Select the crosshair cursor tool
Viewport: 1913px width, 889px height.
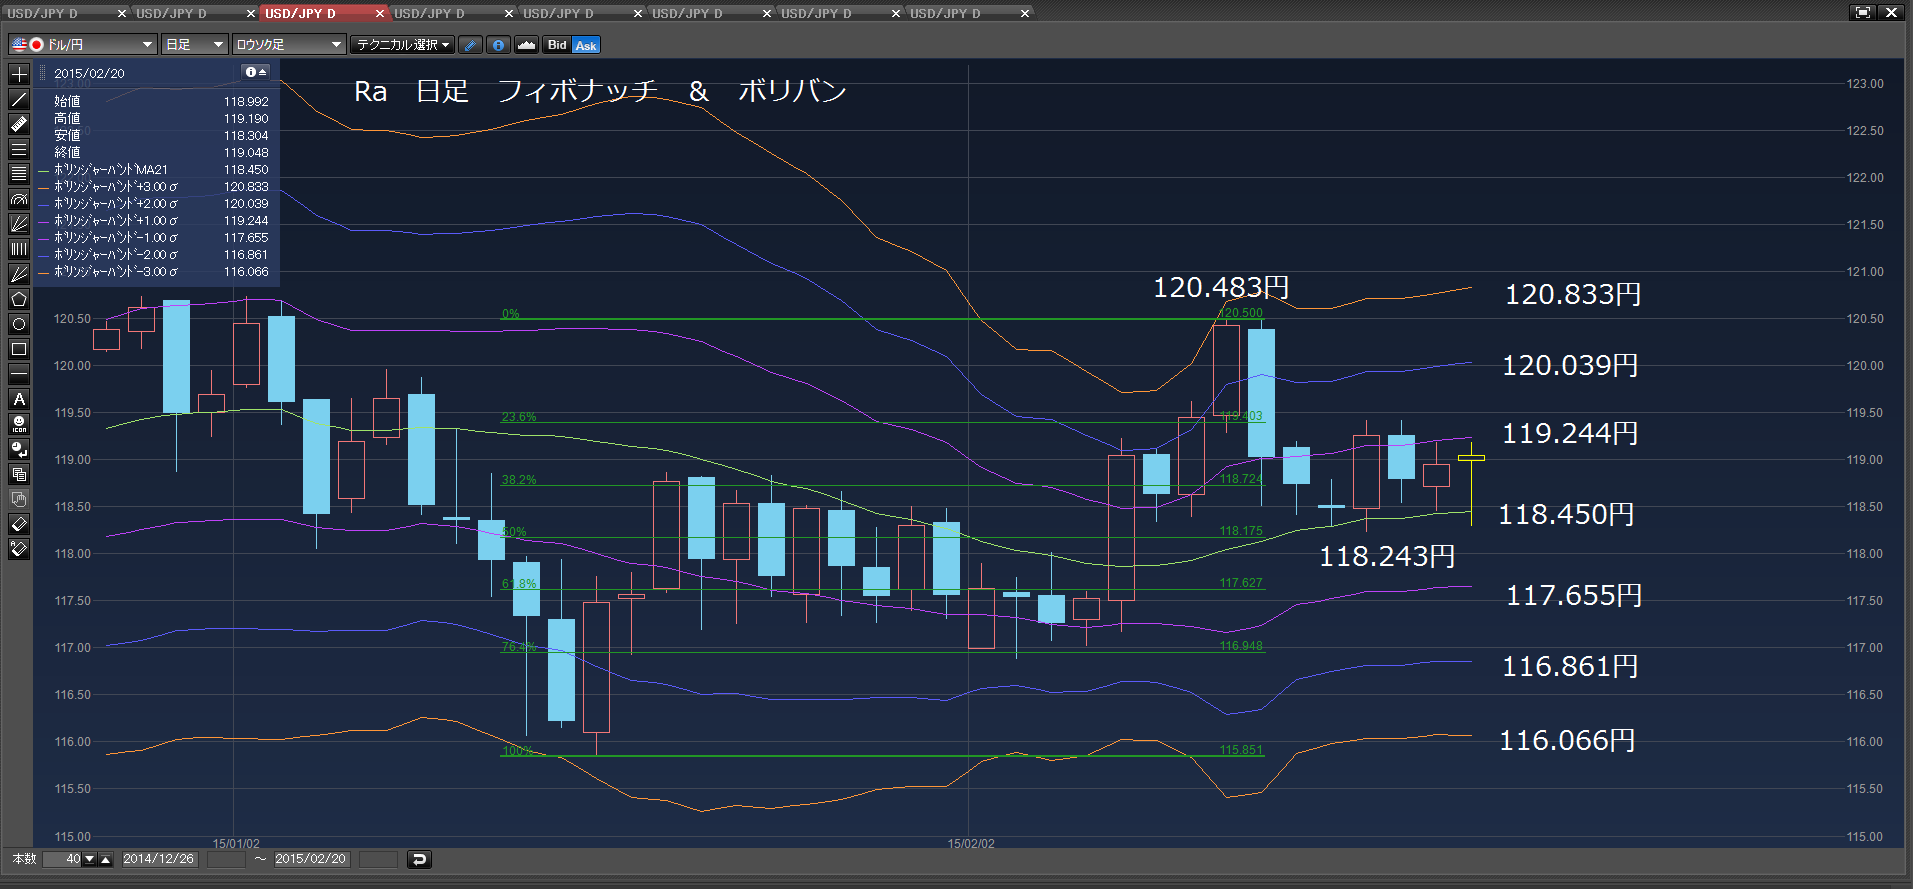(x=19, y=74)
